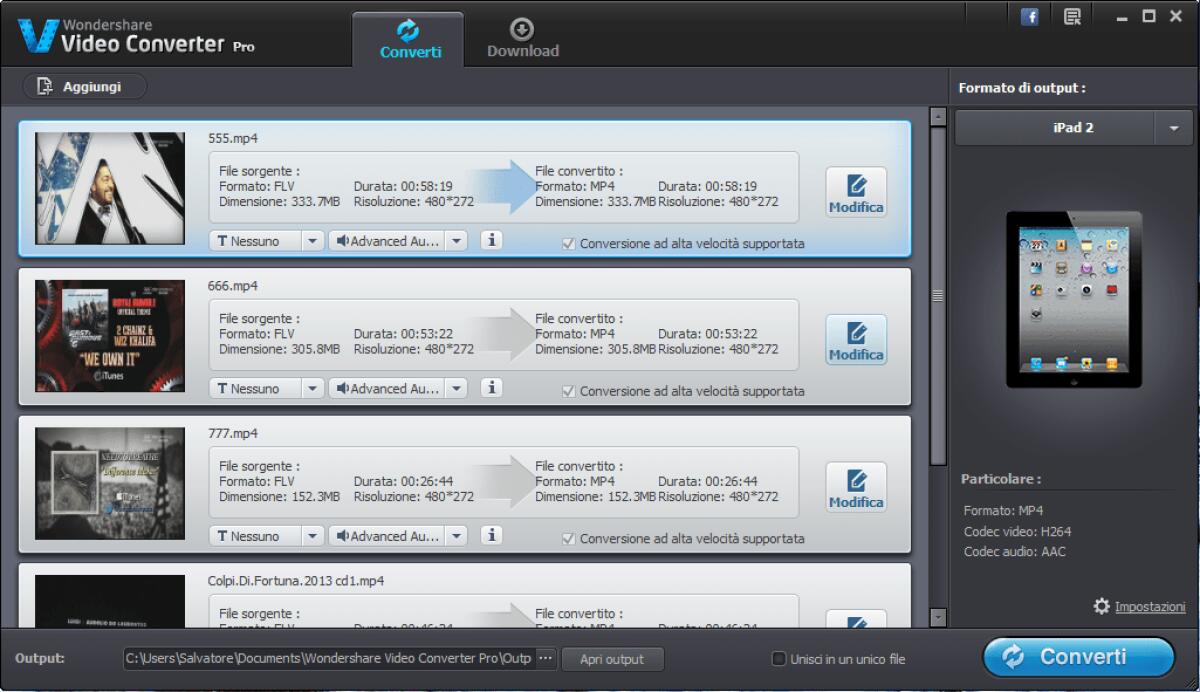Click the Aggiungi add-file icon
The width and height of the screenshot is (1200, 692).
44,86
